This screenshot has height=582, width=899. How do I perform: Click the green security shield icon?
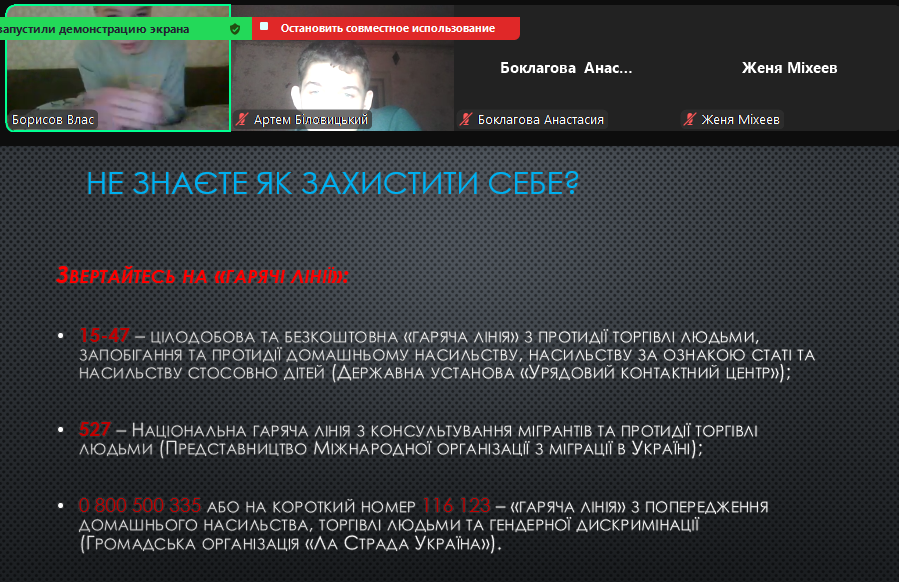coord(235,29)
